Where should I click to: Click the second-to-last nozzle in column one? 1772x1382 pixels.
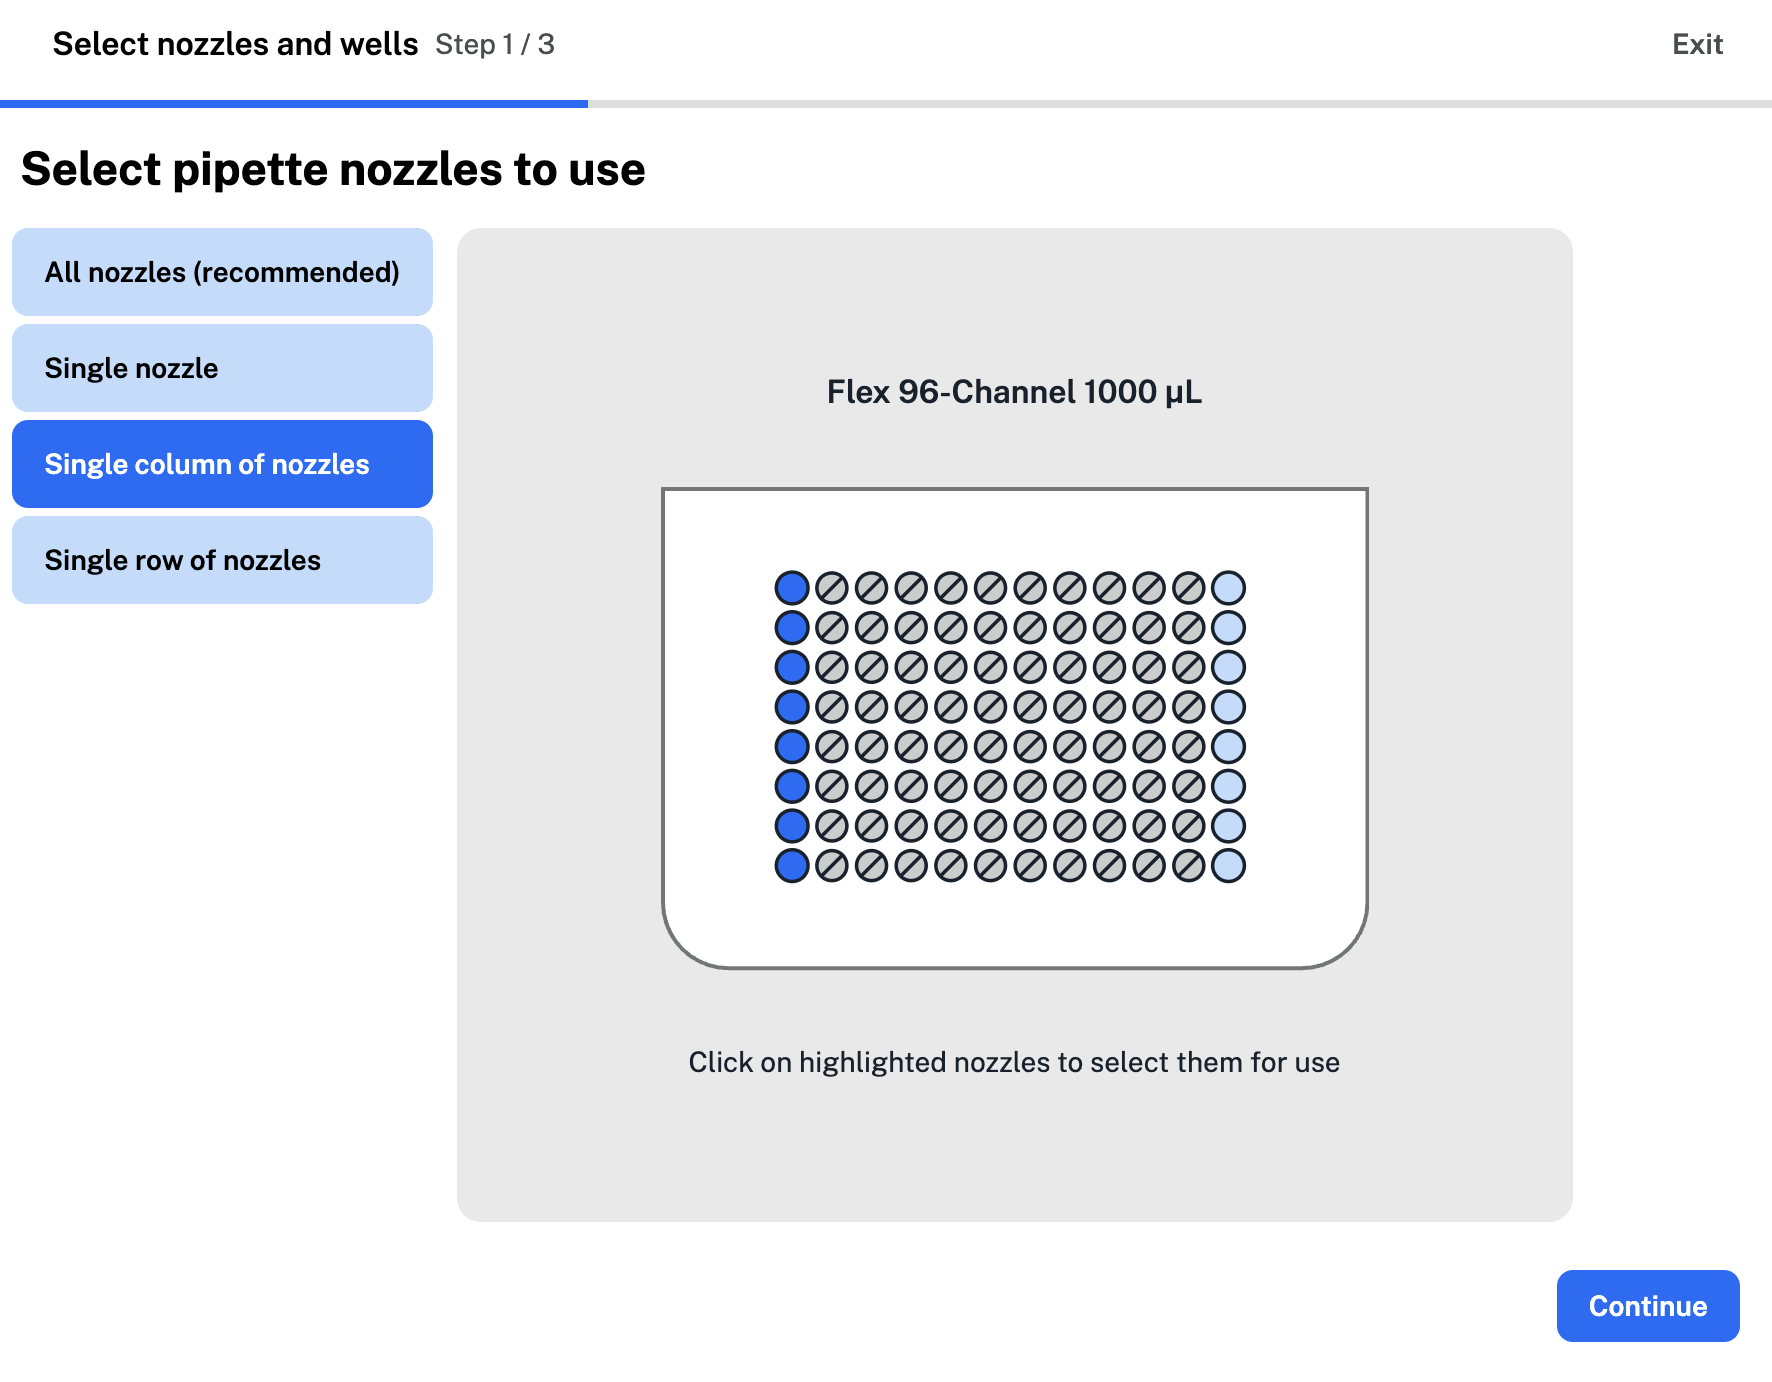click(x=793, y=826)
